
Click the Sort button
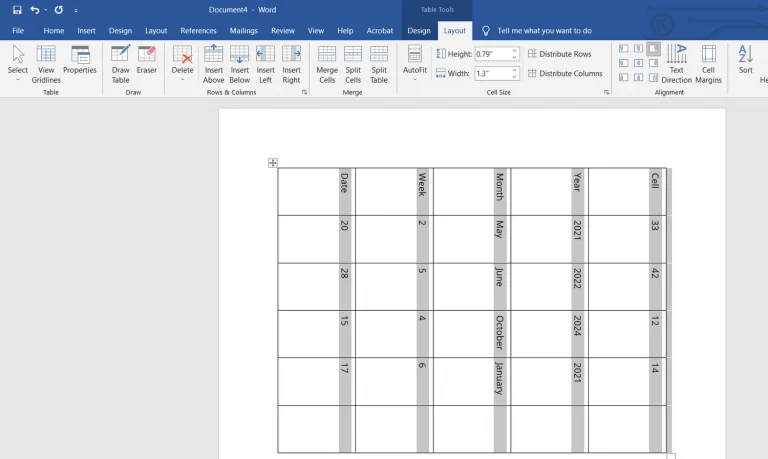(745, 60)
